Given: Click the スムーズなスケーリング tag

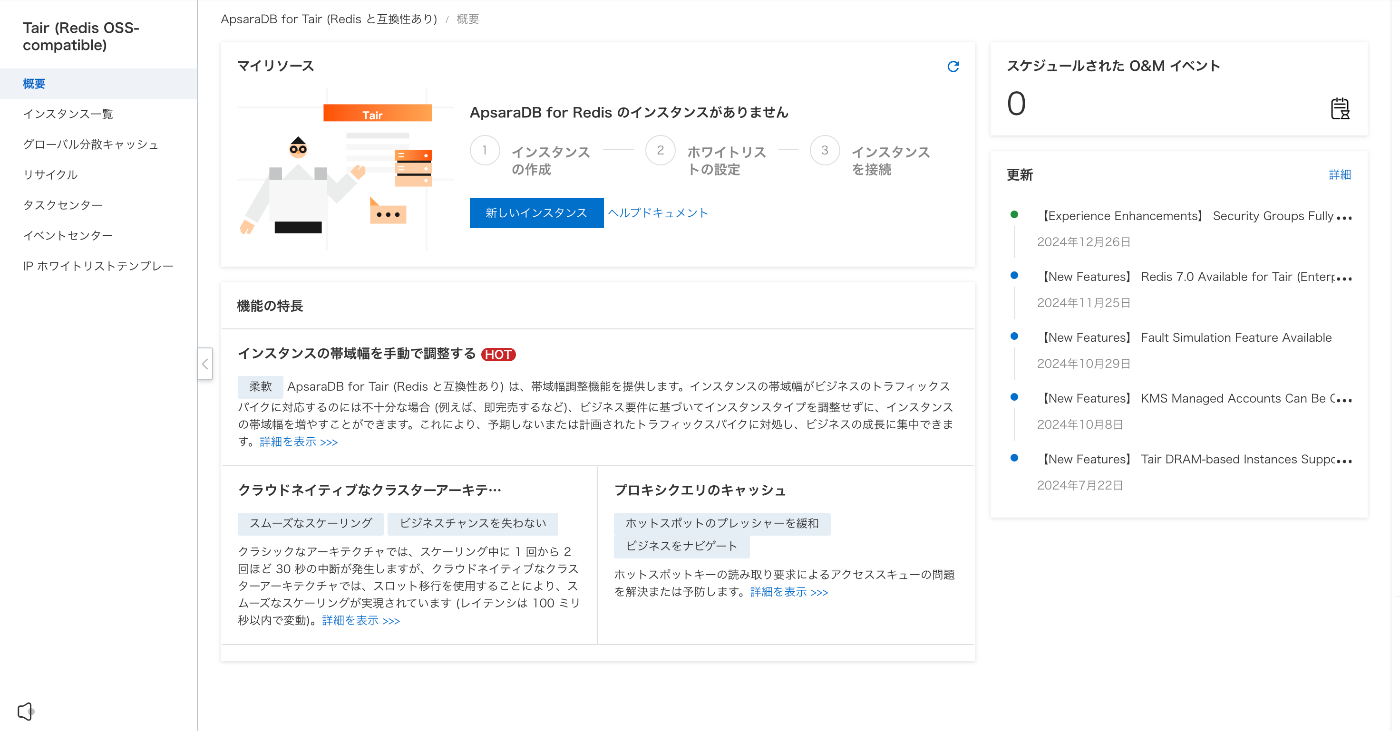Looking at the screenshot, I should pos(311,524).
